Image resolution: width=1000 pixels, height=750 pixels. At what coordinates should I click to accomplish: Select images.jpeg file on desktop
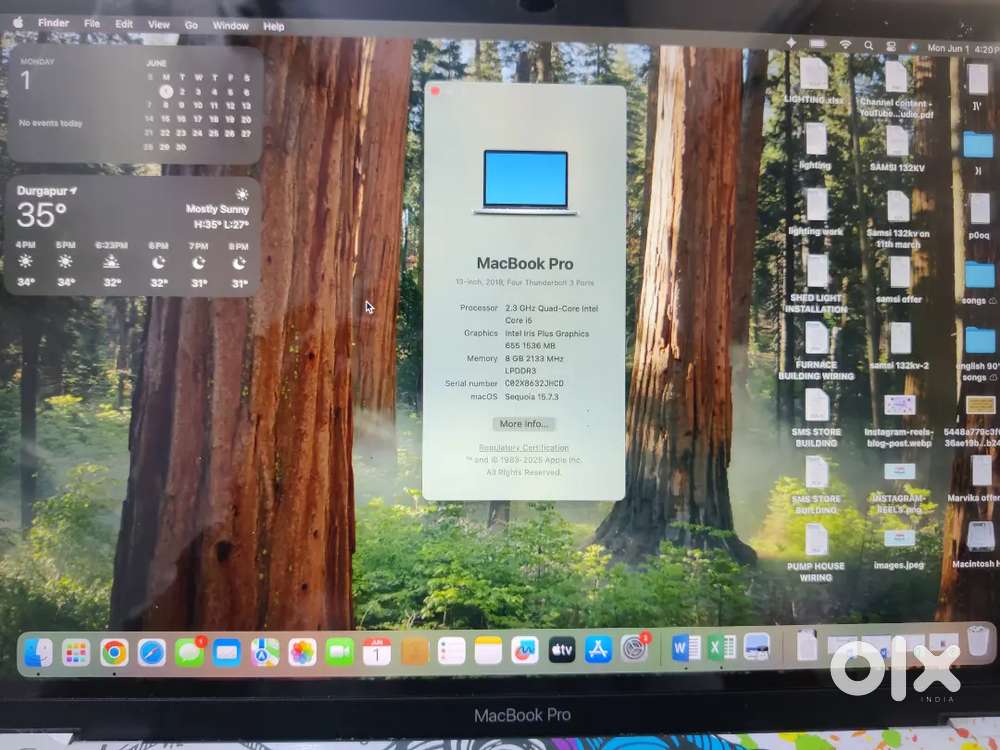click(899, 550)
